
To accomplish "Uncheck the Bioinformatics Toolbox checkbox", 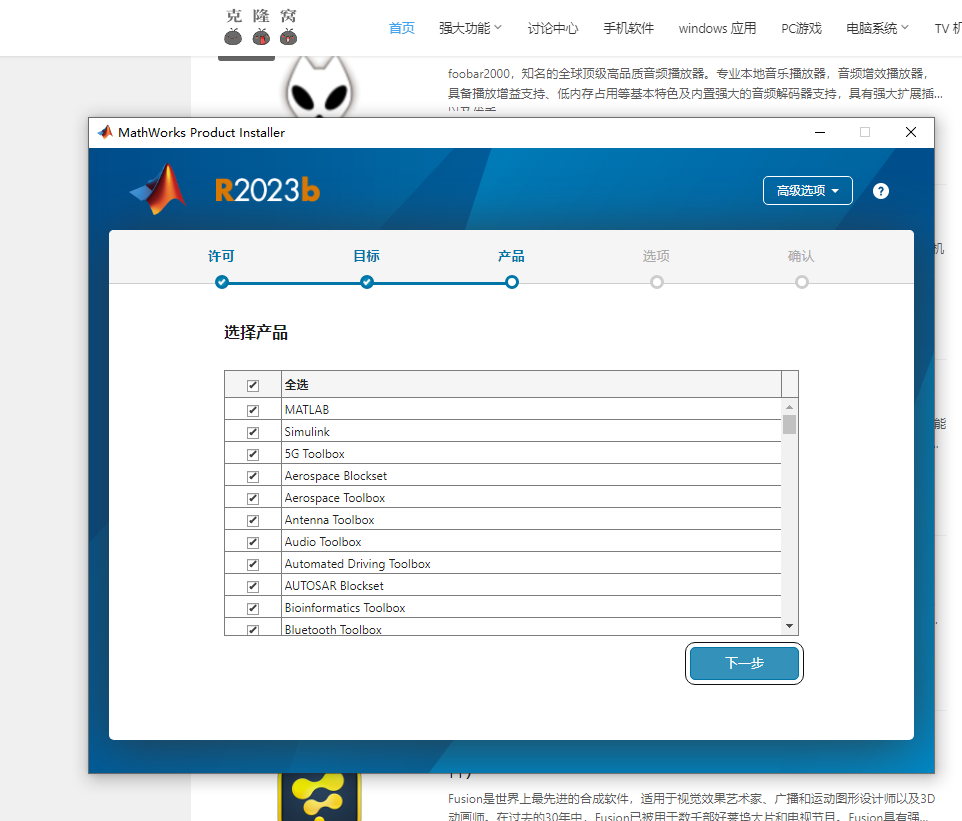I will click(x=253, y=608).
